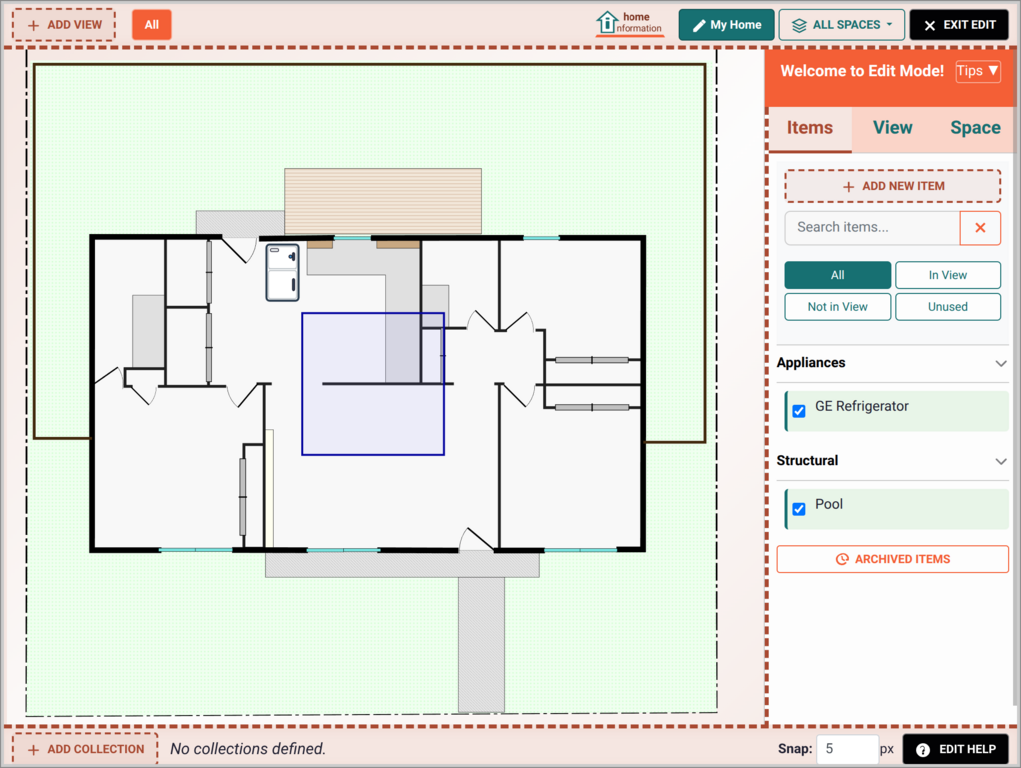Click the Pool item label
1021x768 pixels.
(828, 504)
